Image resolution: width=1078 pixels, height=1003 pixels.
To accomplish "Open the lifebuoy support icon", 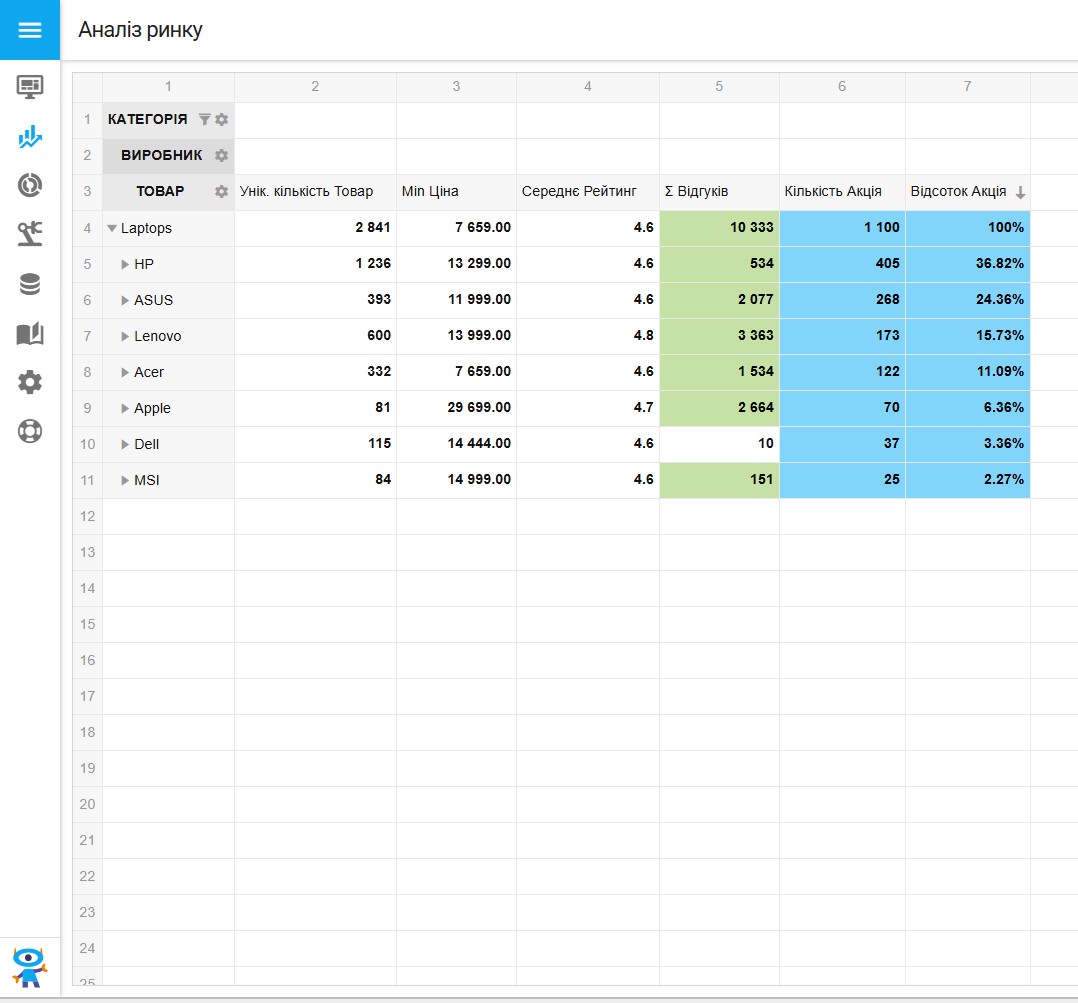I will [30, 431].
